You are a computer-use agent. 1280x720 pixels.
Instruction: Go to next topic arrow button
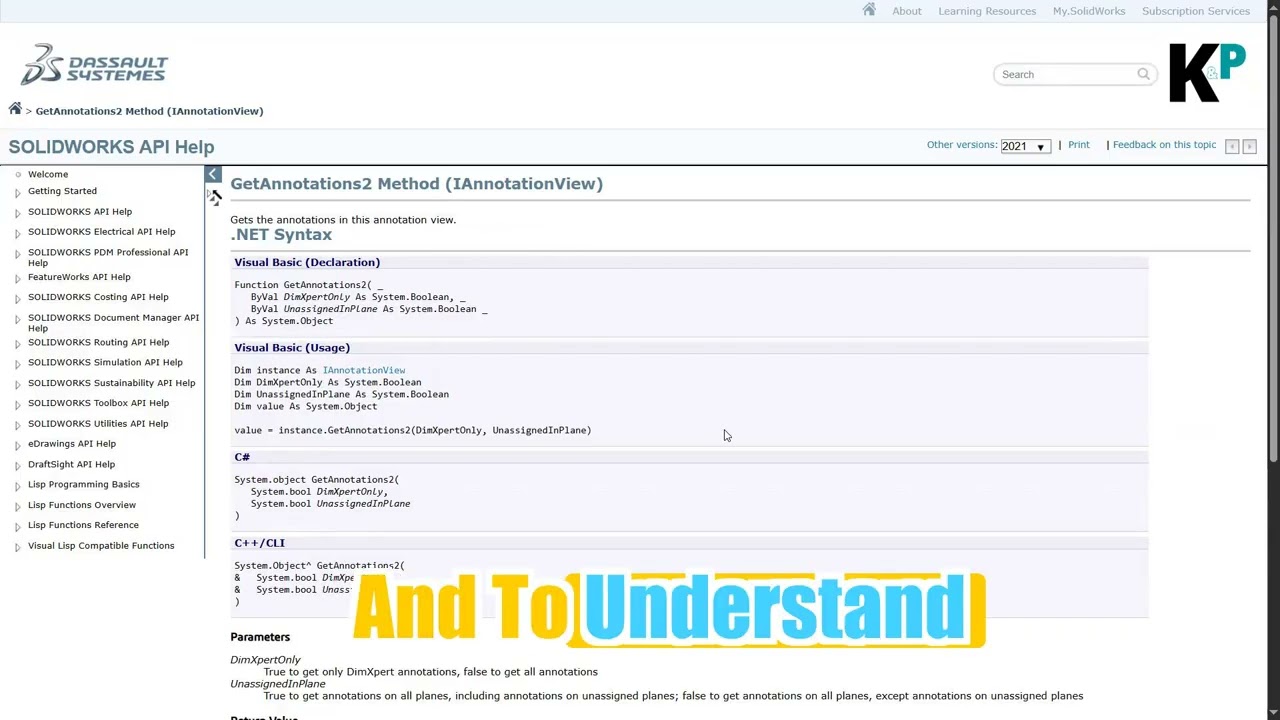tap(1249, 146)
